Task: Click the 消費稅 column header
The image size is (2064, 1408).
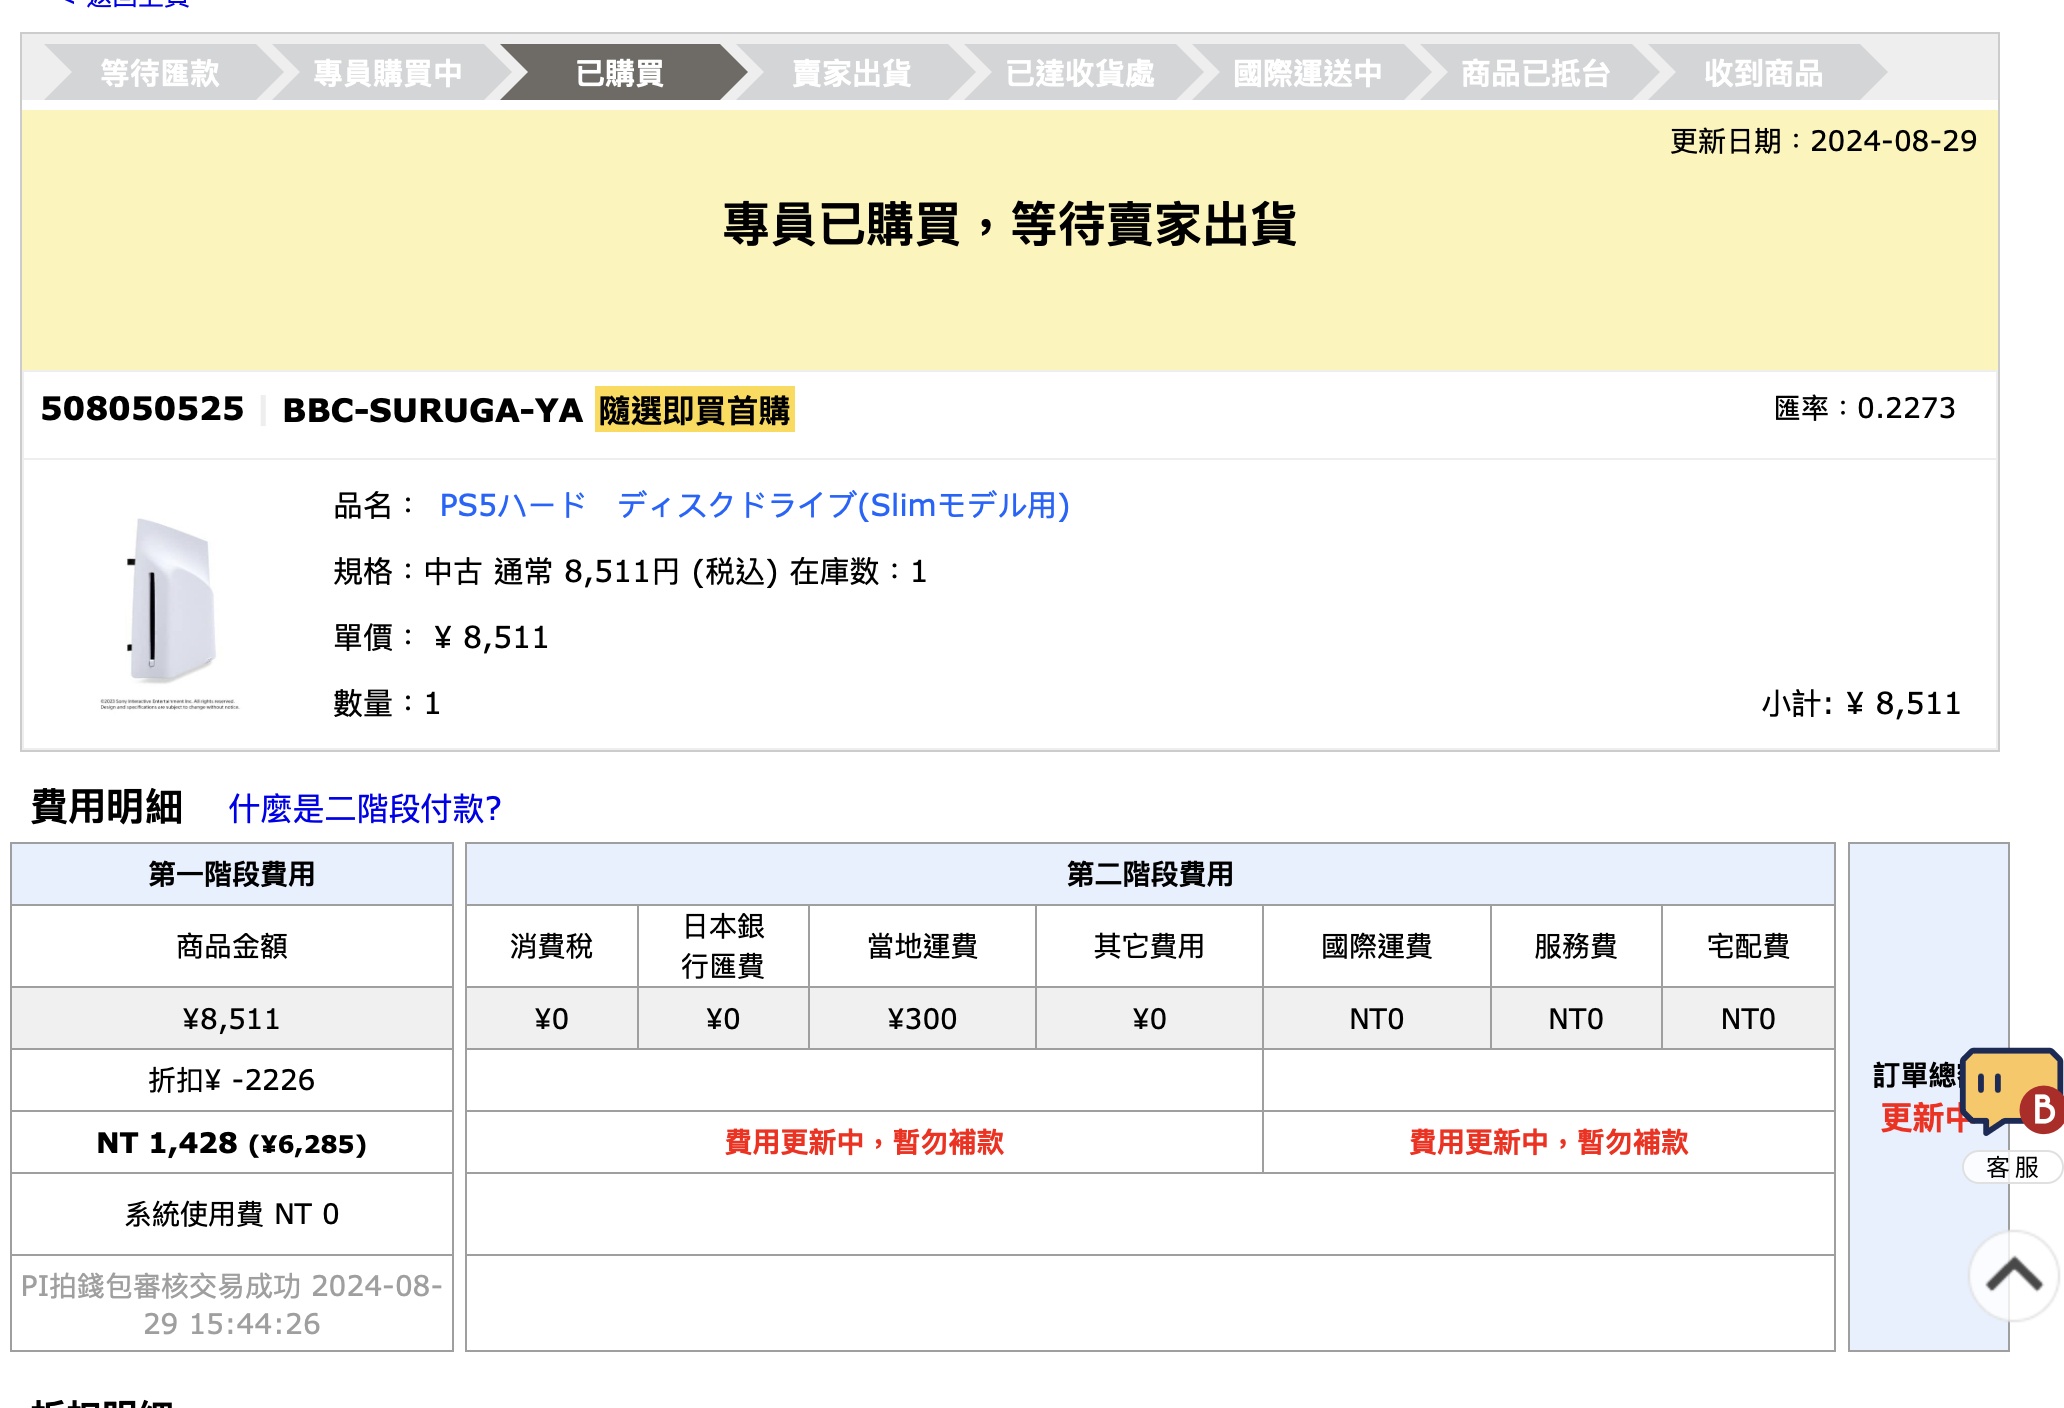Action: click(x=552, y=946)
